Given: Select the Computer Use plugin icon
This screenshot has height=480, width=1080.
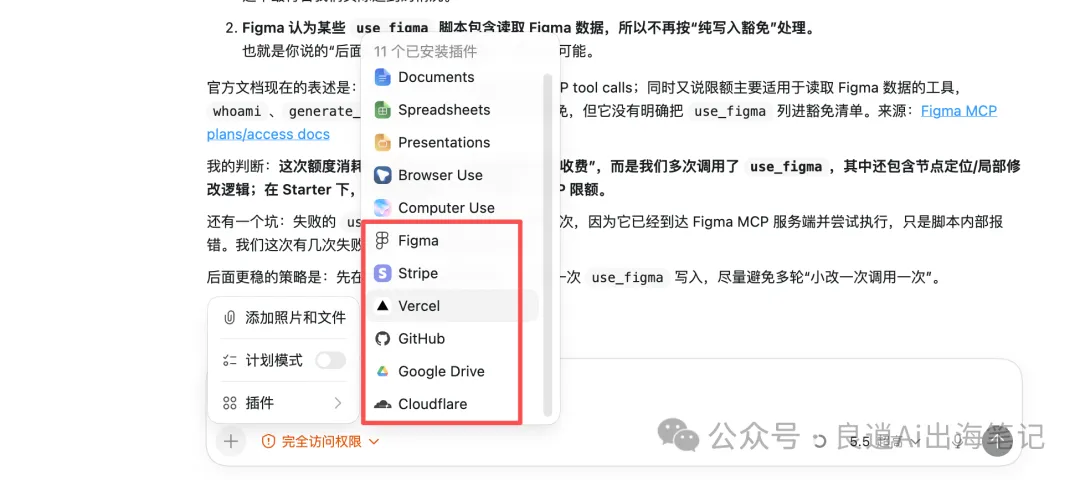Looking at the screenshot, I should pos(382,207).
